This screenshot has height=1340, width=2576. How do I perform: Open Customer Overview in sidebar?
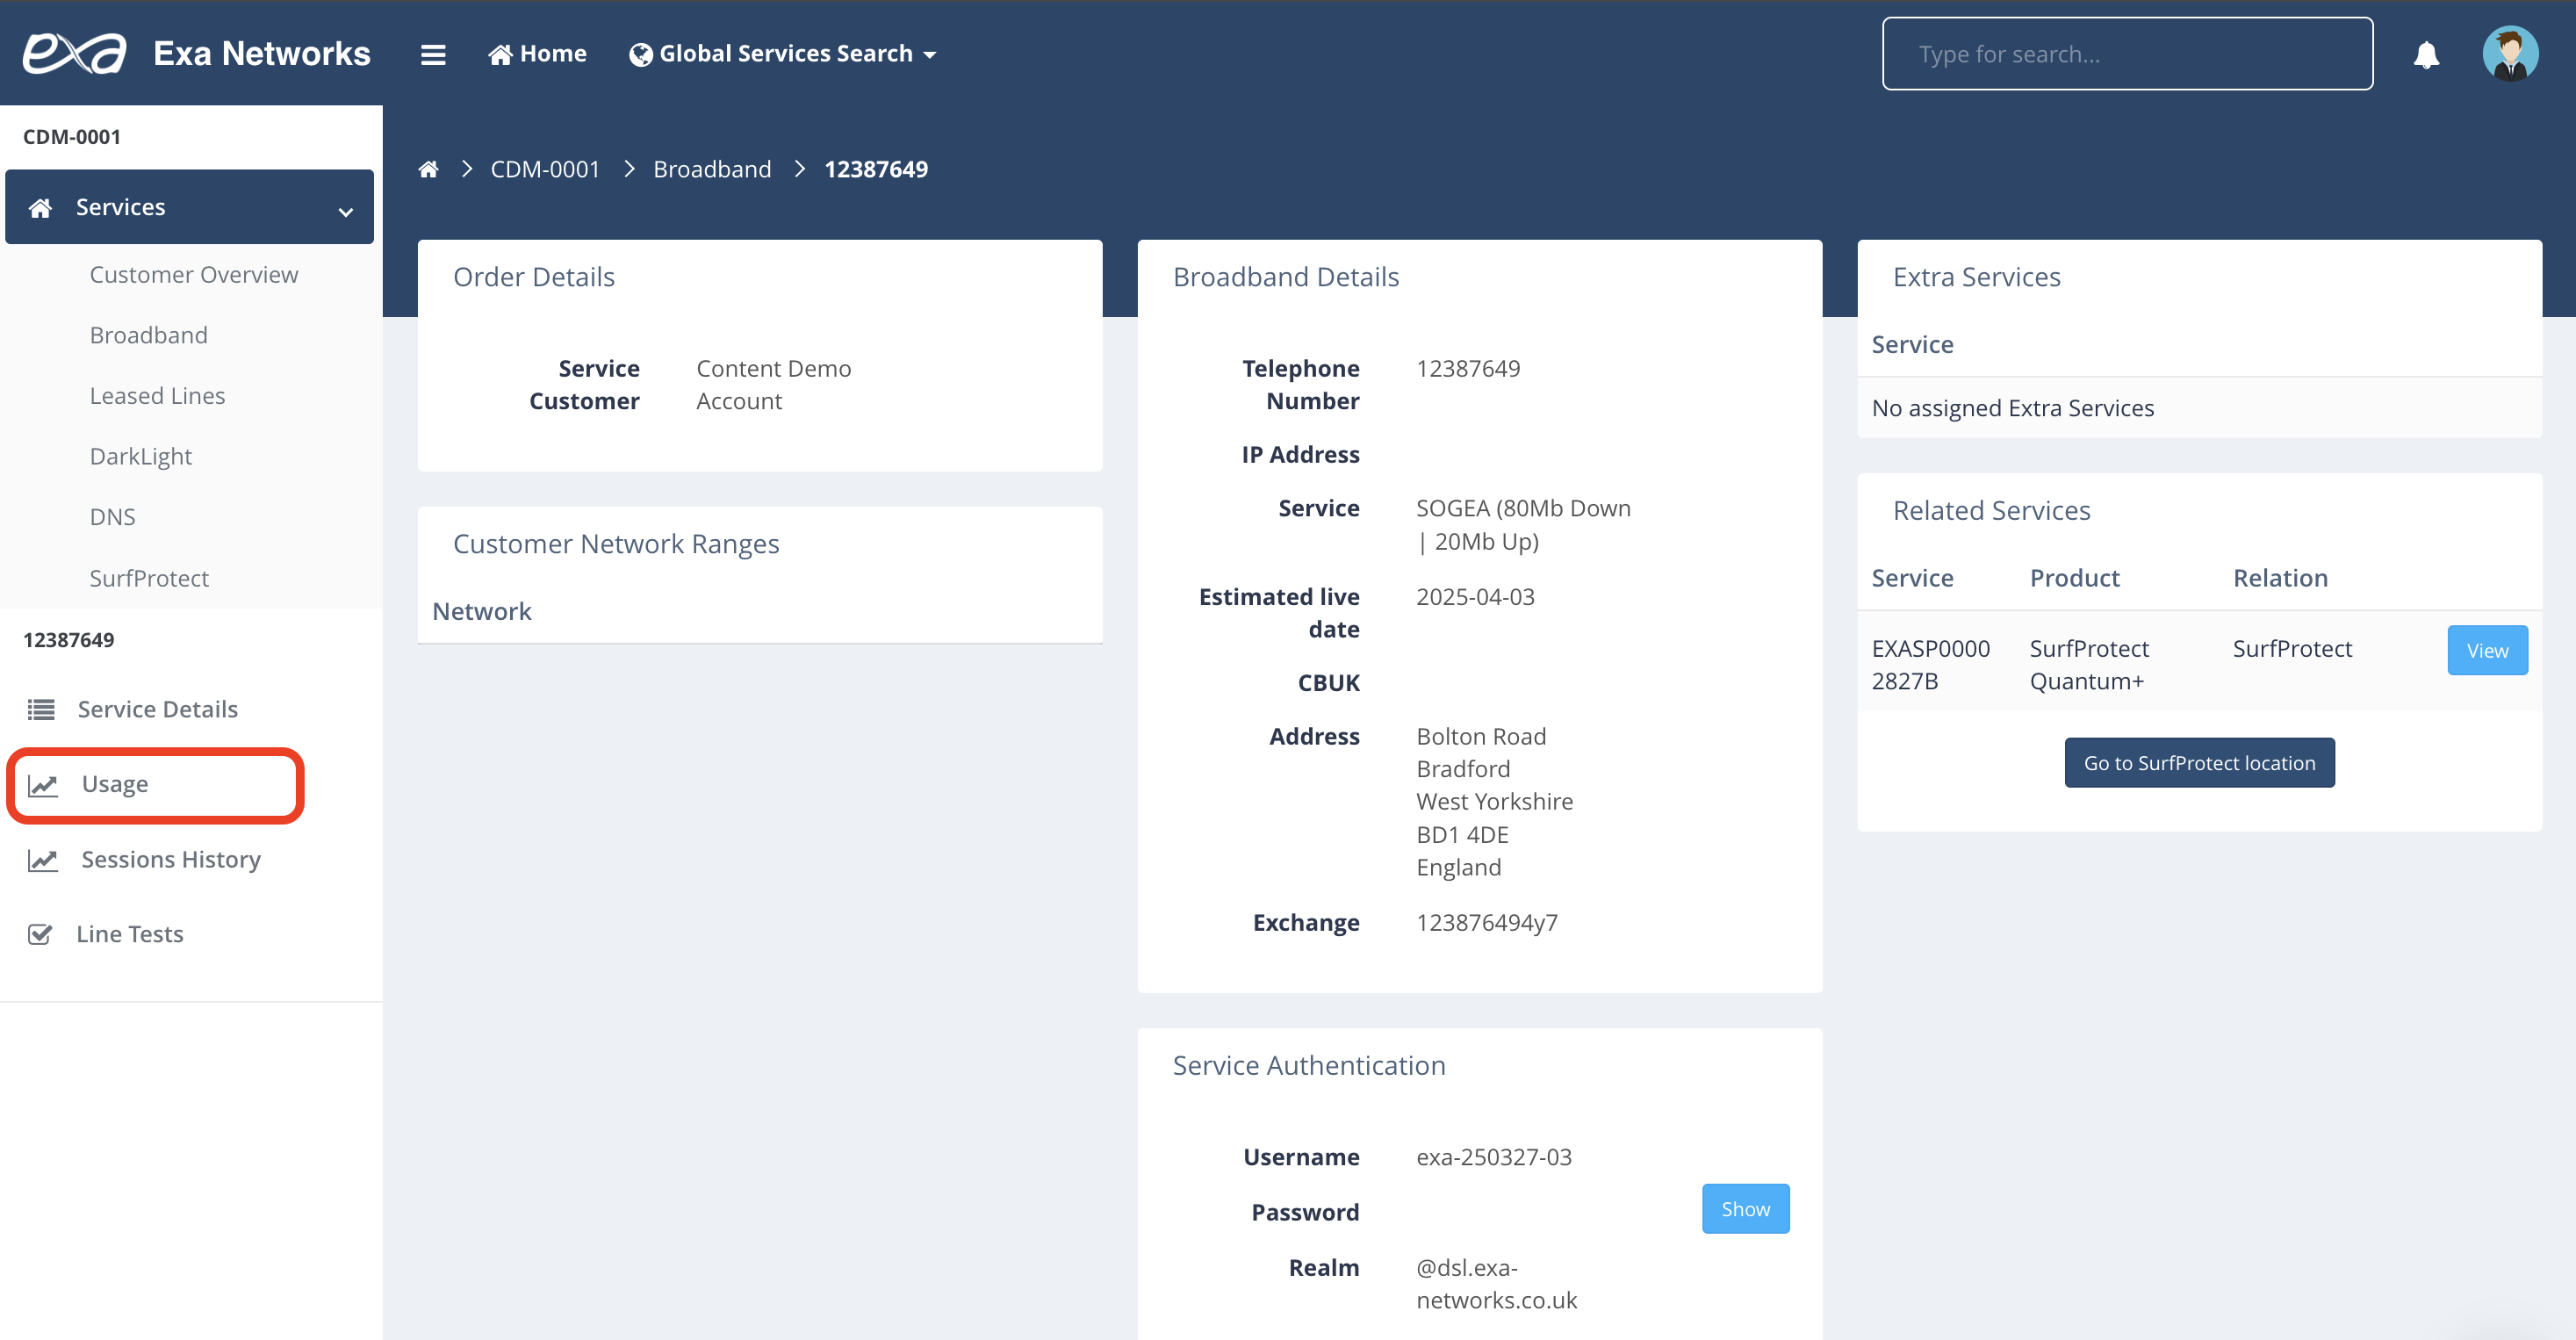(x=193, y=275)
